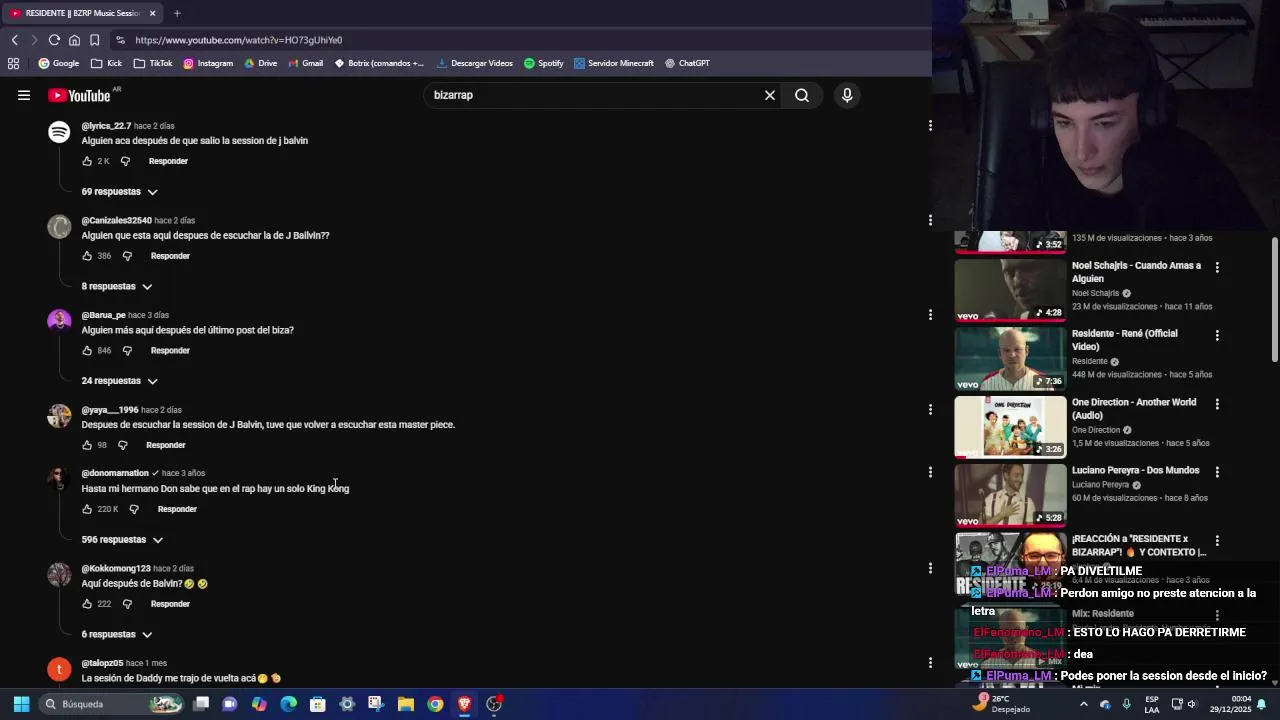The height and width of the screenshot is (720, 1280).
Task: Open options menu for @lyrics_22.7 comment
Action: click(x=930, y=126)
